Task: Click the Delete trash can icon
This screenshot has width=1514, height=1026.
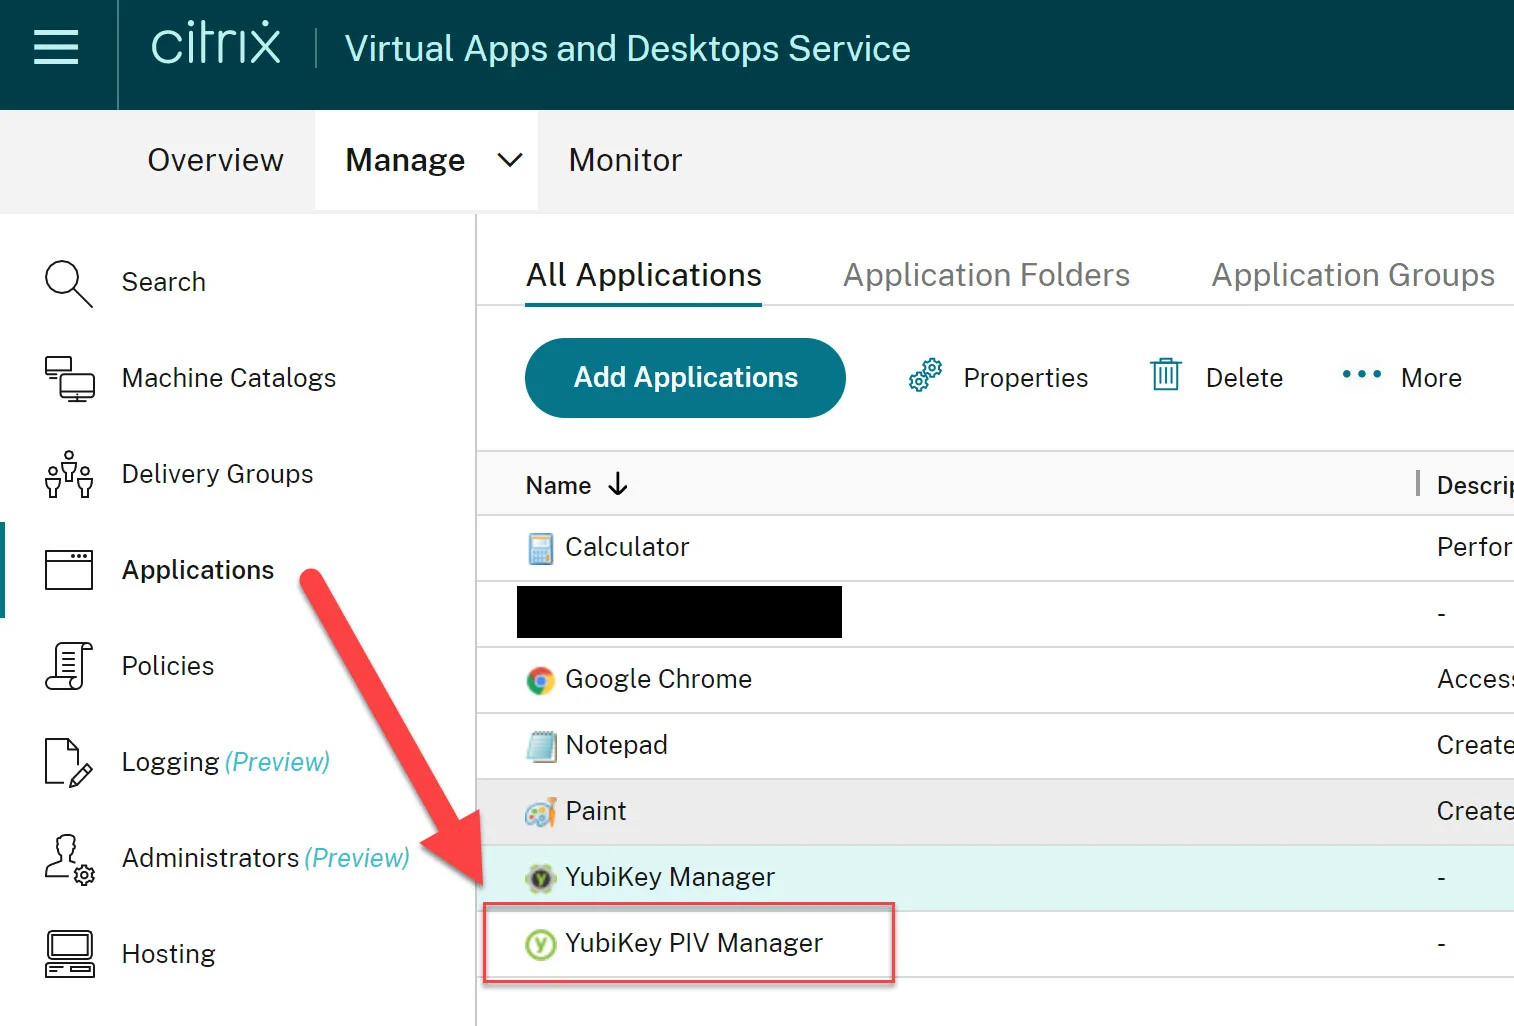Action: (x=1166, y=375)
